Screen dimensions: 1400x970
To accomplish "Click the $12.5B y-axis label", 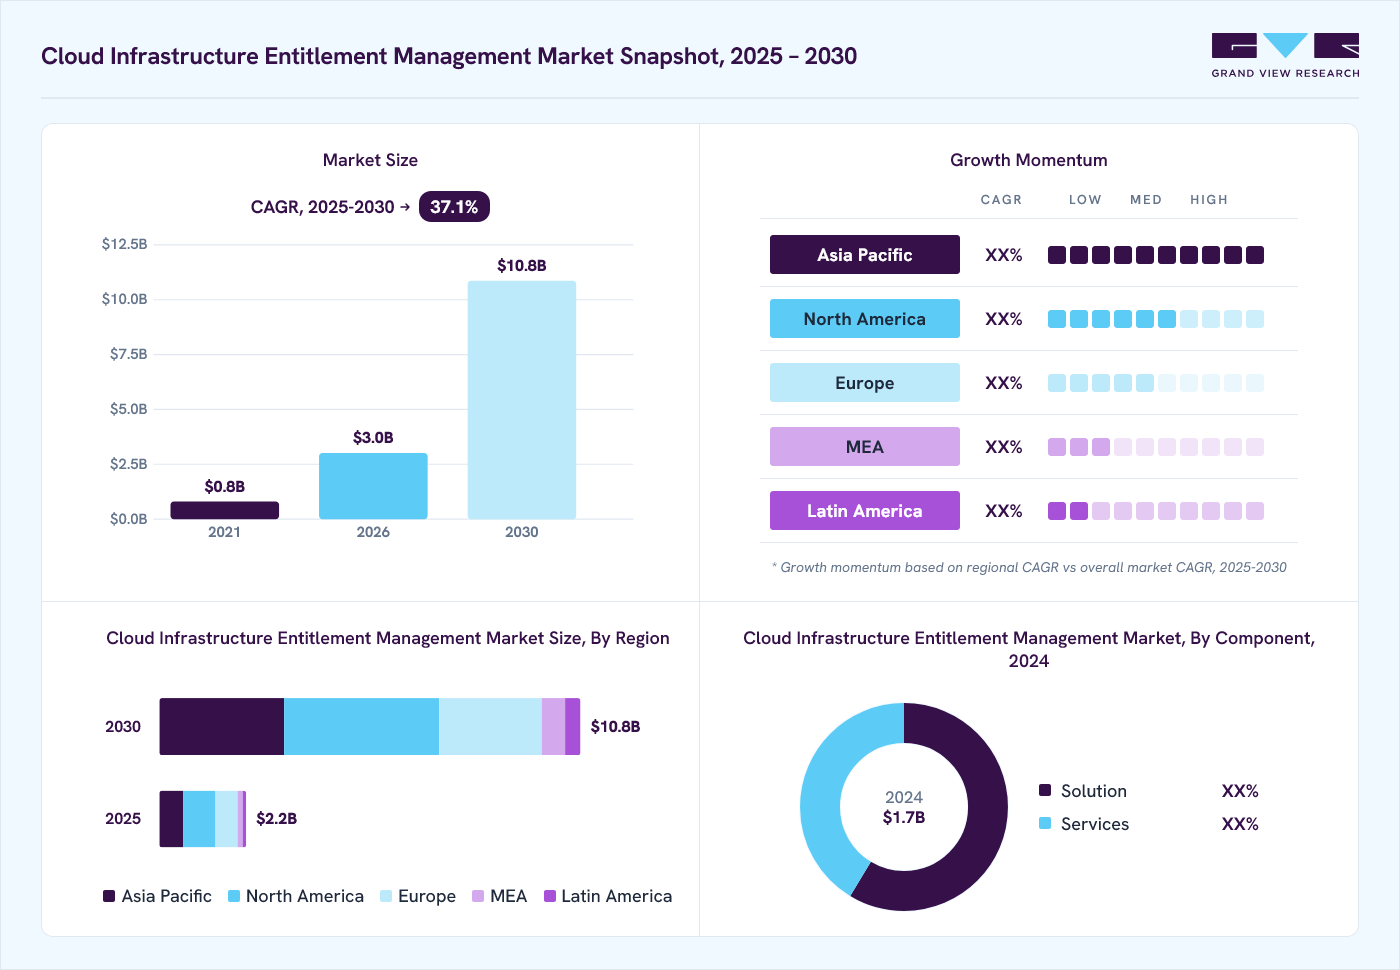I will 125,244.
